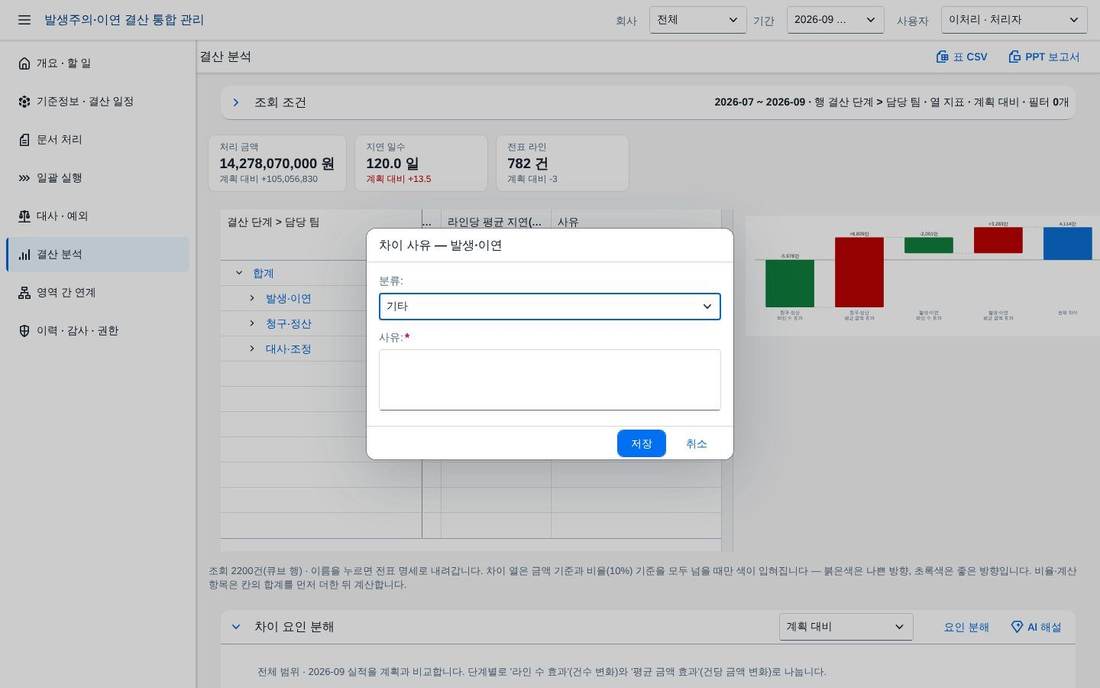Open 개요 · 할 일 in the sidebar
The height and width of the screenshot is (688, 1100).
pos(98,63)
